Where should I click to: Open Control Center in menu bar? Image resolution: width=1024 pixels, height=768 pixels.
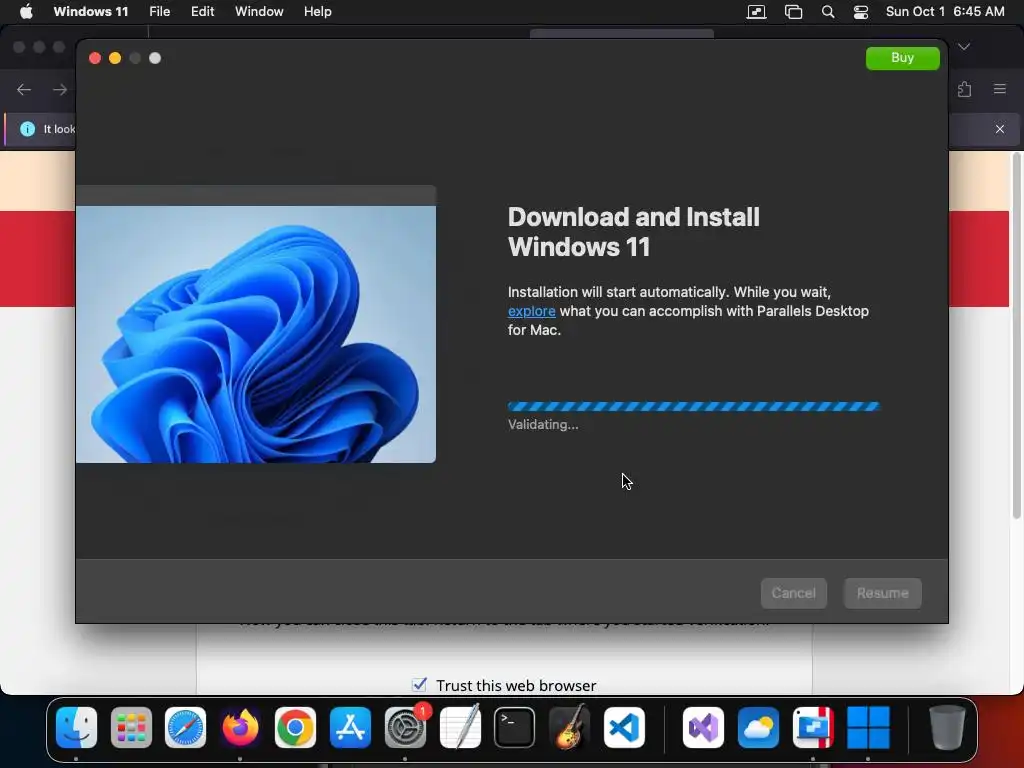coord(861,12)
